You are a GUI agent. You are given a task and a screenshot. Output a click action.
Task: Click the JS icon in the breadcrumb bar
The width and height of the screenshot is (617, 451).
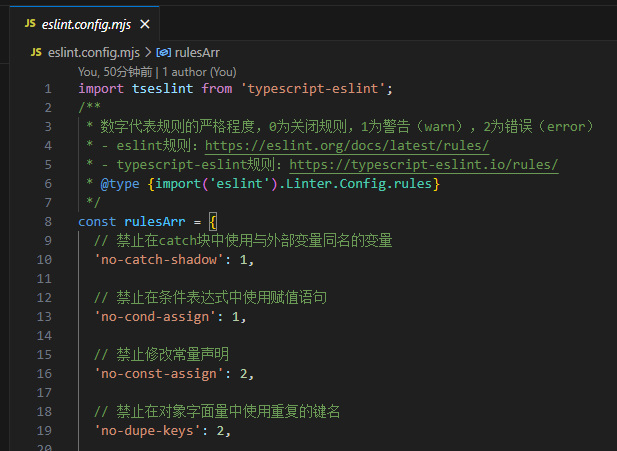(36, 51)
